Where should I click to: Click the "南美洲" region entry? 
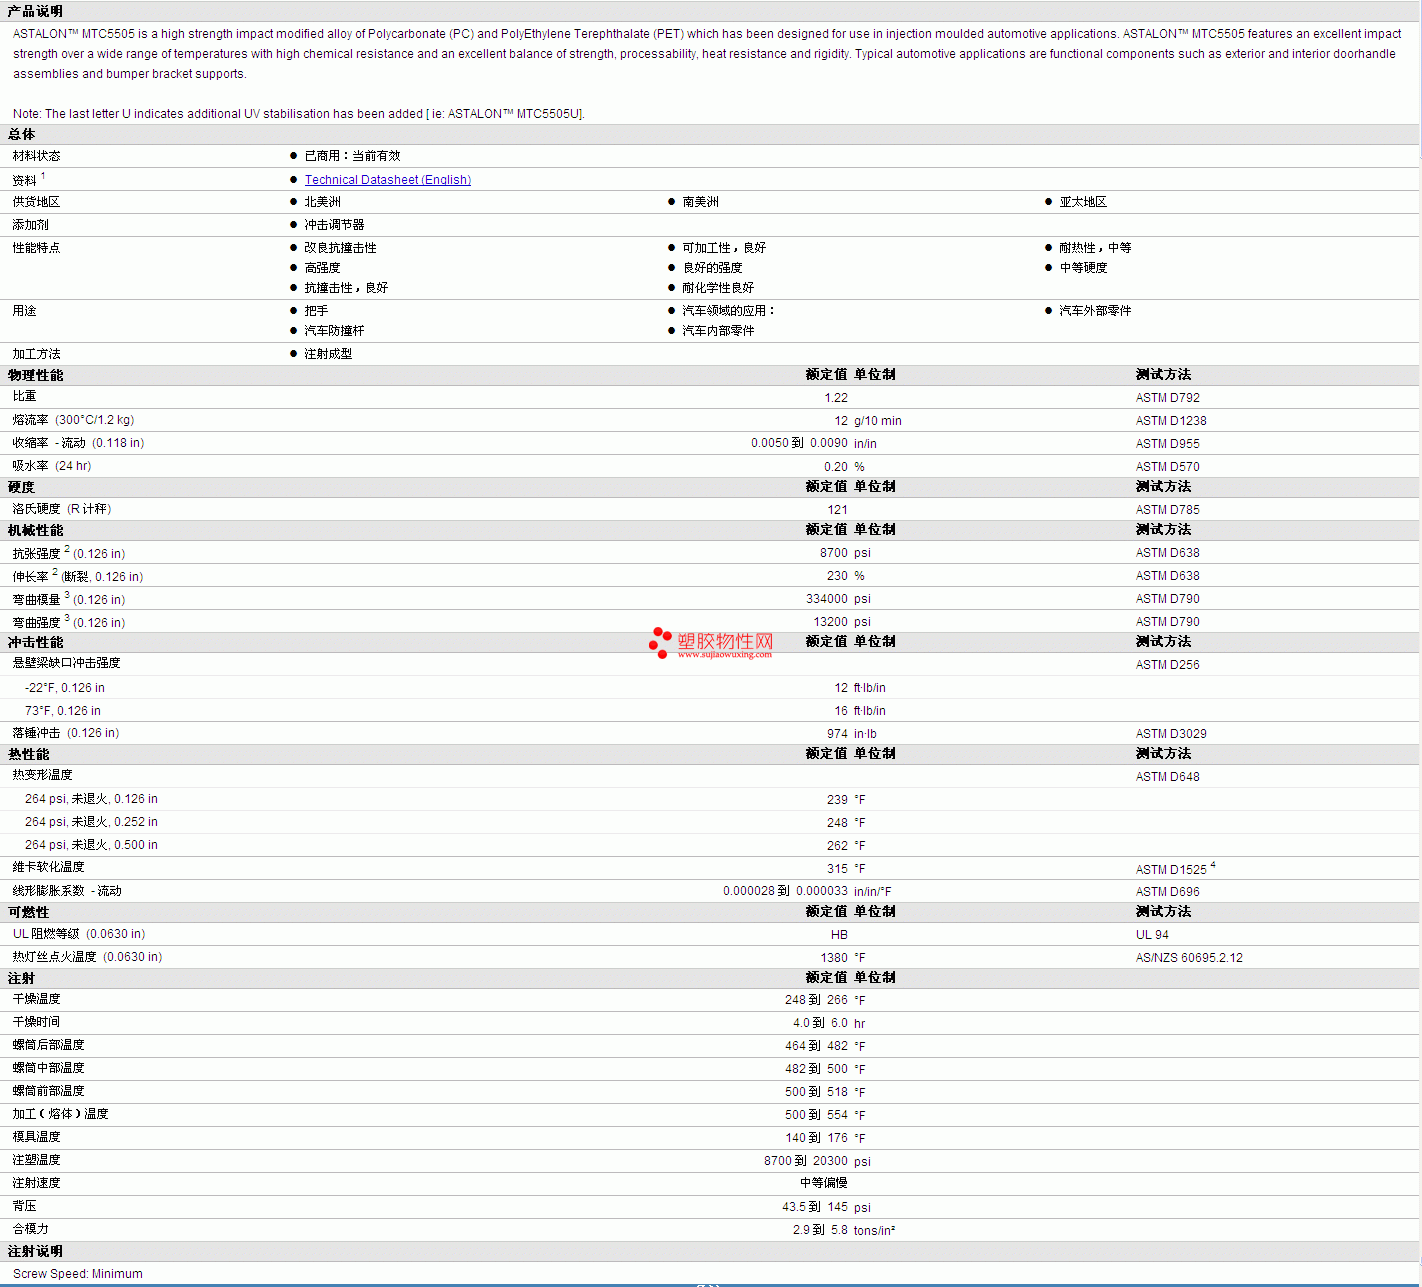(700, 202)
